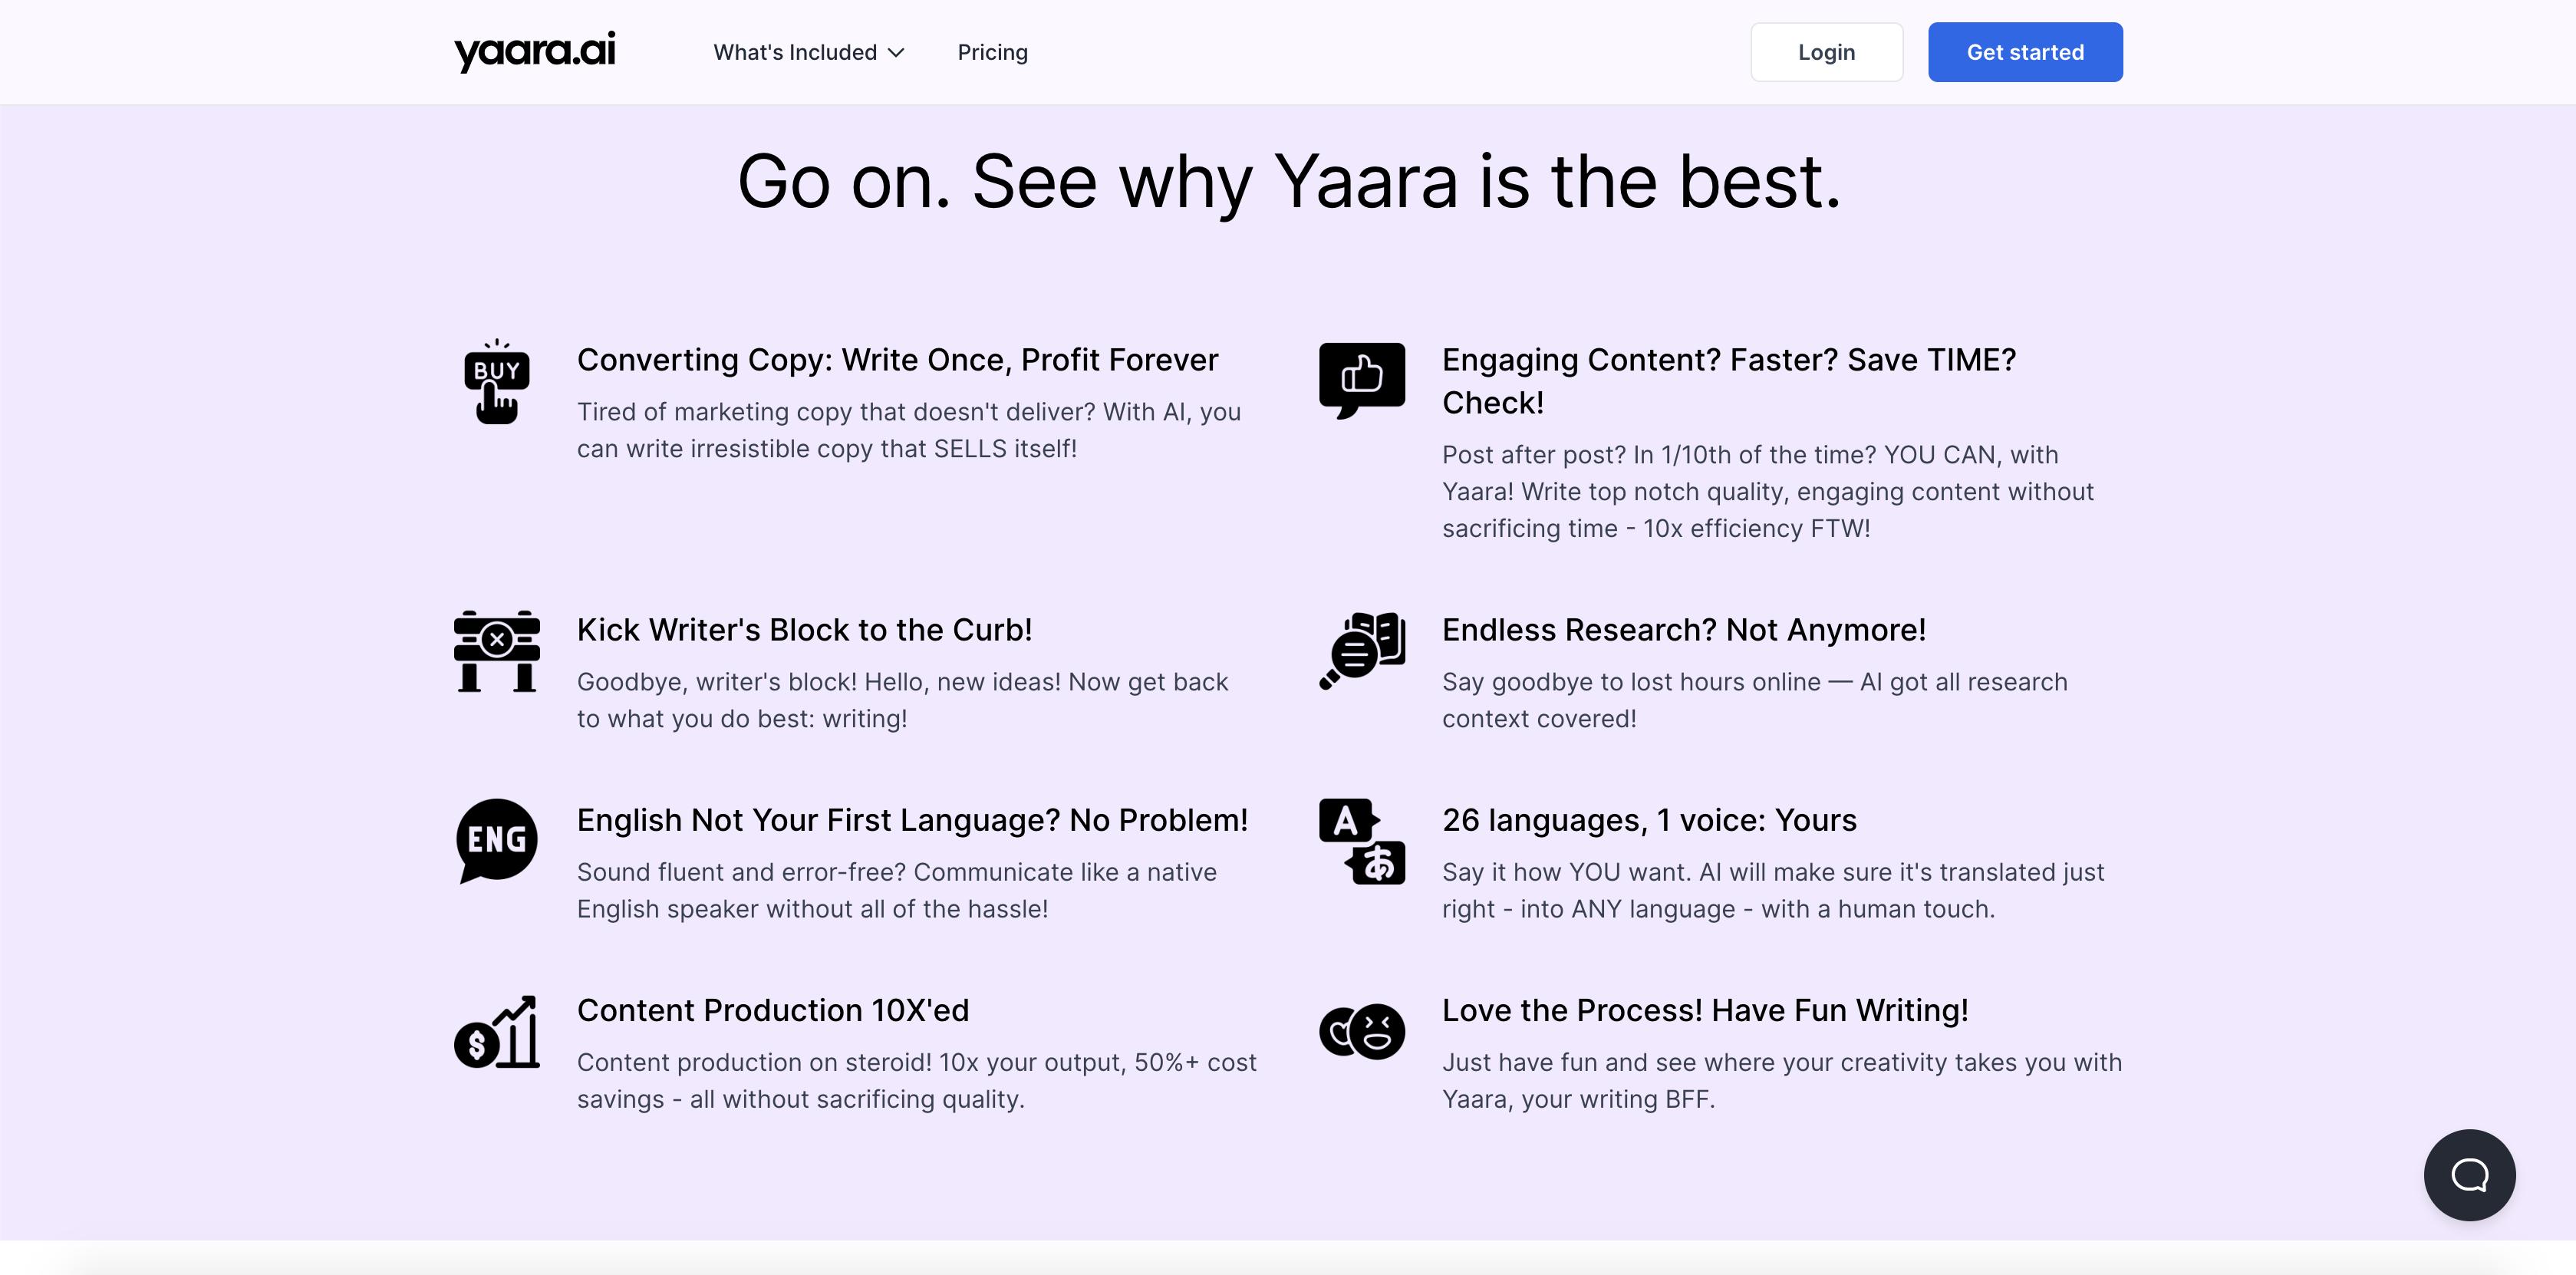Click the laughing emoji faces icon

click(1361, 1031)
